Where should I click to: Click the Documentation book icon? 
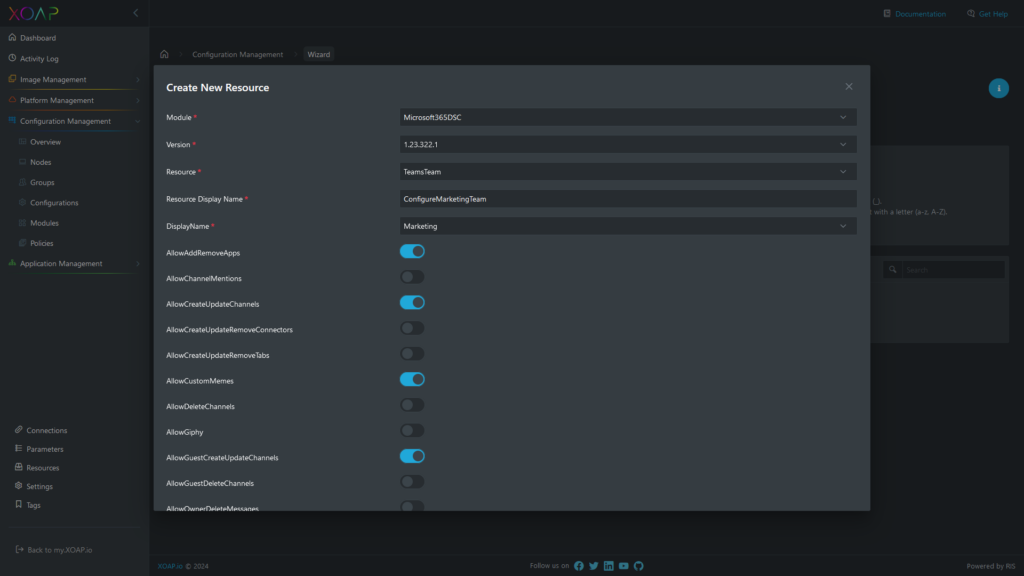(x=887, y=13)
